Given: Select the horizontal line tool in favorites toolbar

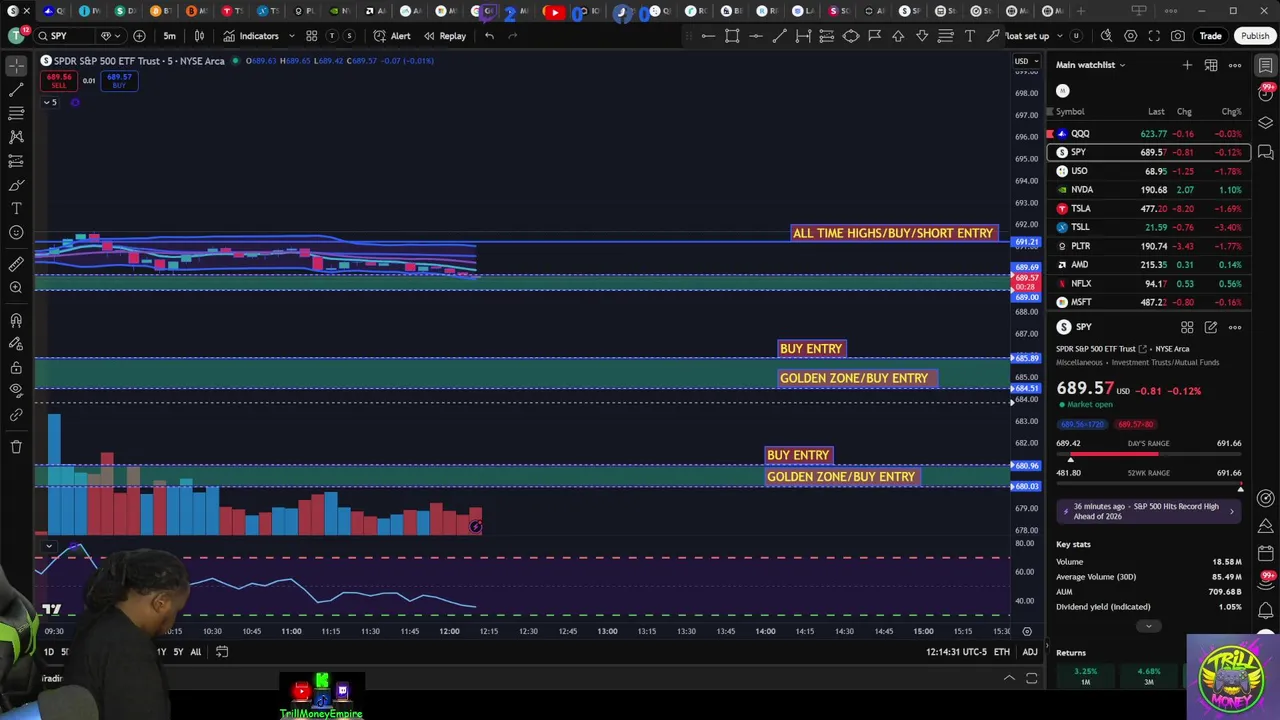Looking at the screenshot, I should point(756,36).
